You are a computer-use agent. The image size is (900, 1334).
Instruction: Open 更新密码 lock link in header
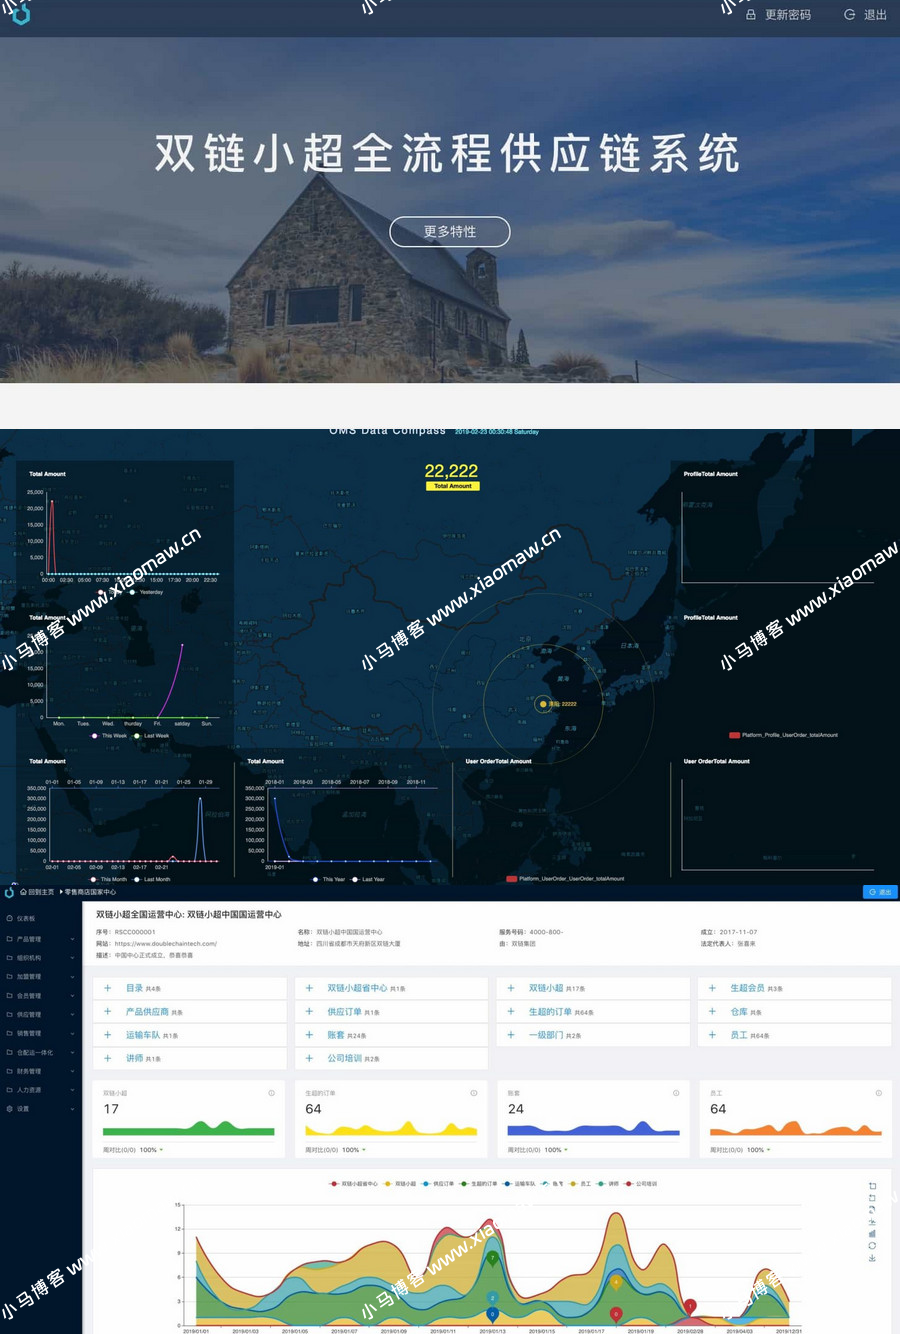point(778,15)
